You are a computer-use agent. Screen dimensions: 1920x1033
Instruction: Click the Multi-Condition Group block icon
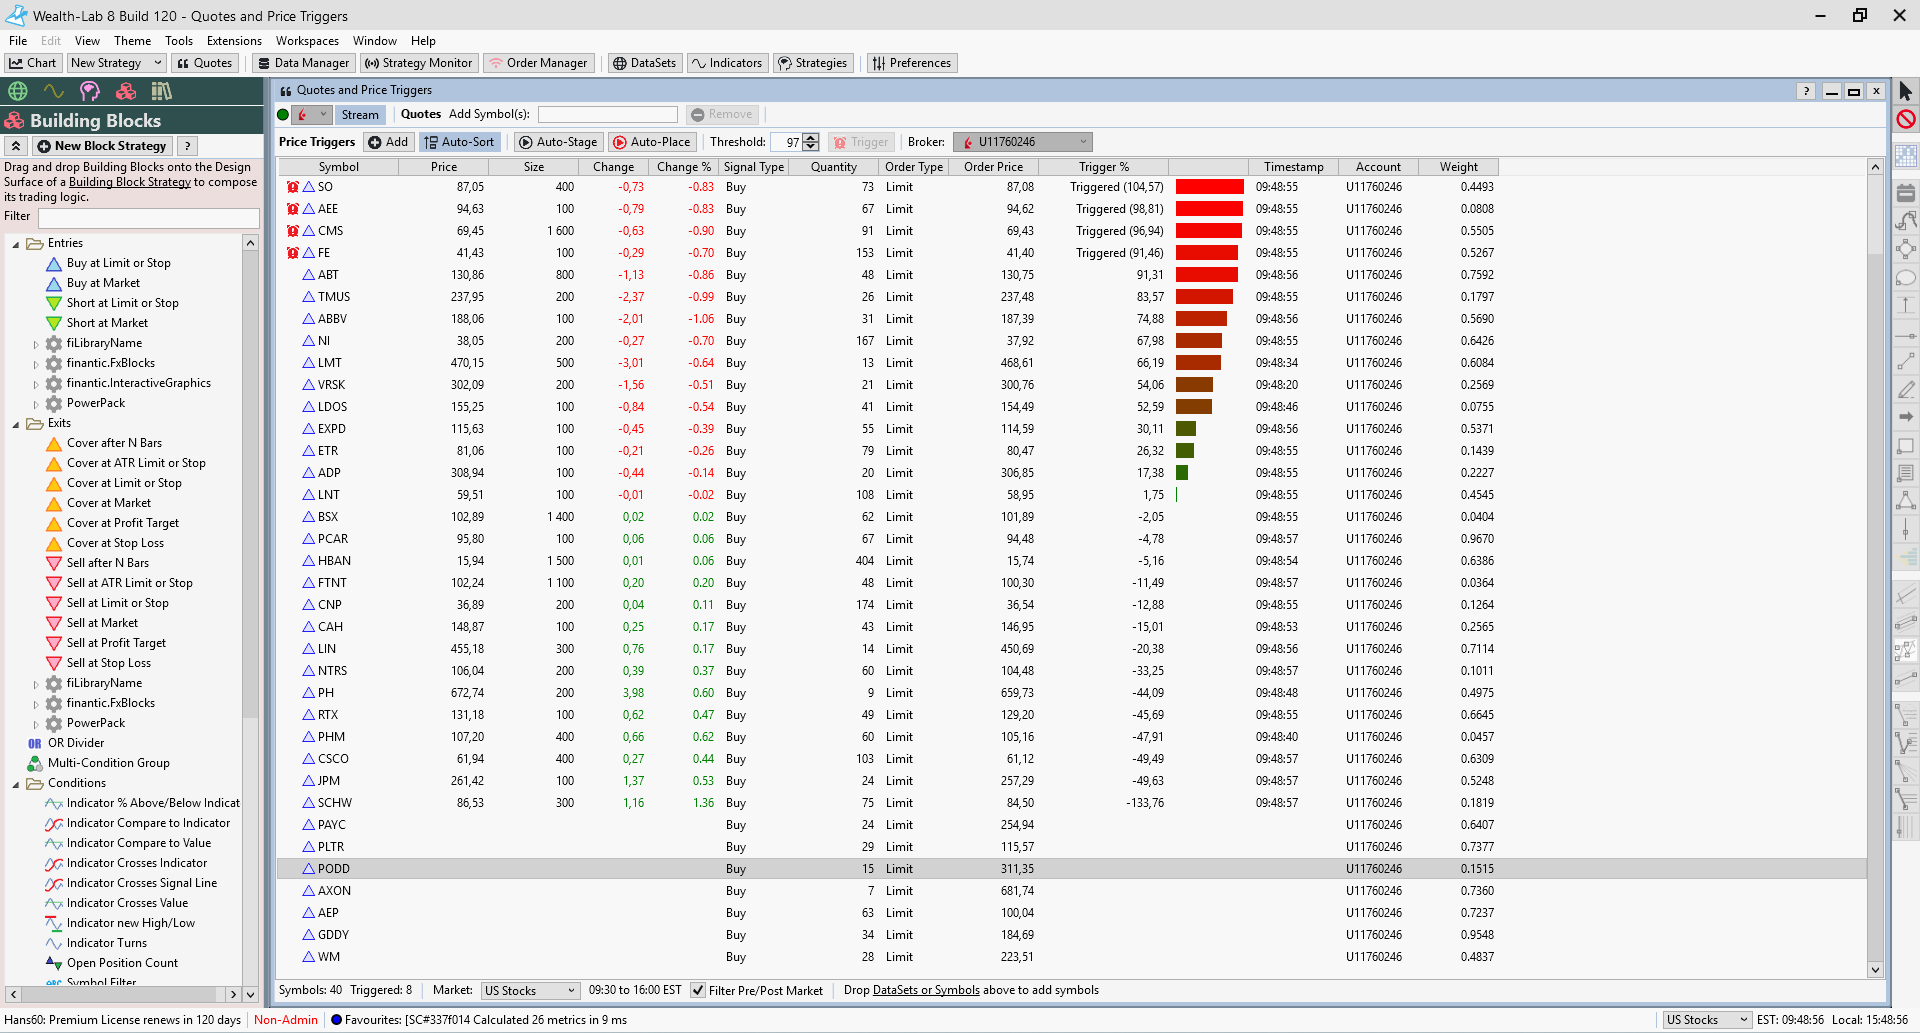[x=35, y=763]
